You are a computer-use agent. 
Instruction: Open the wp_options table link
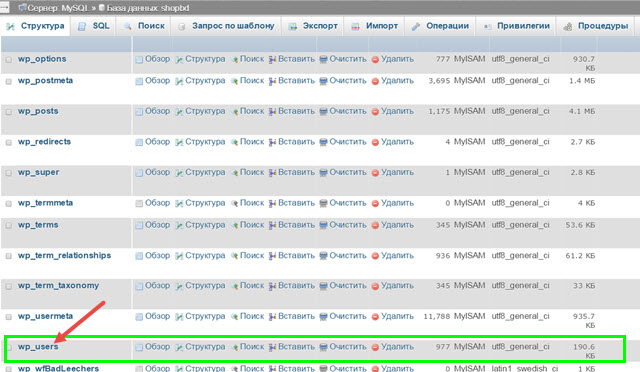pos(42,59)
